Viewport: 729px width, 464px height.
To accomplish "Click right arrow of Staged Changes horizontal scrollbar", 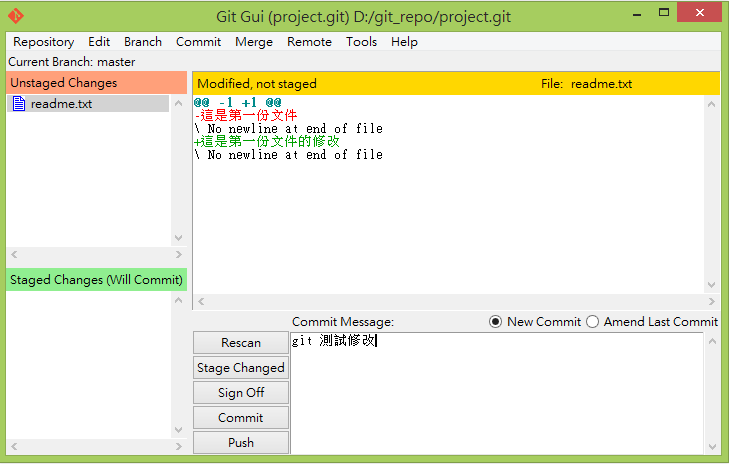I will click(x=179, y=446).
